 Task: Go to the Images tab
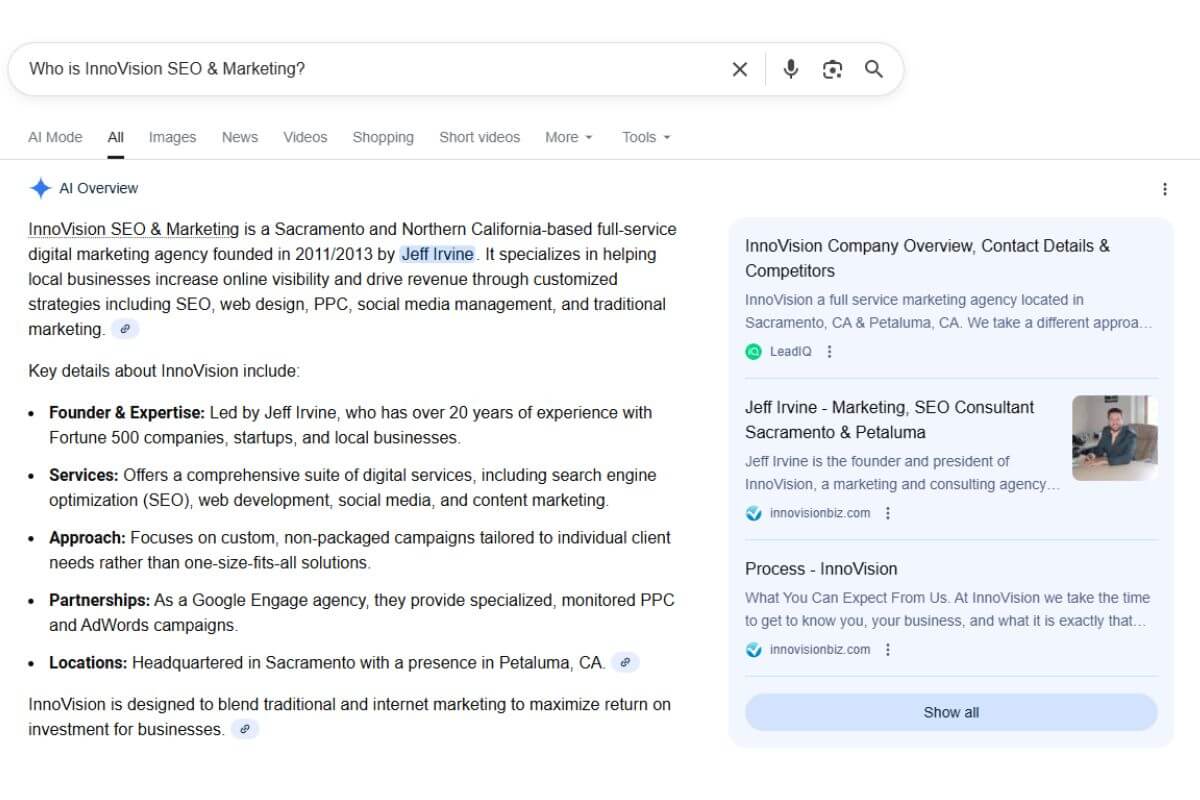click(172, 137)
